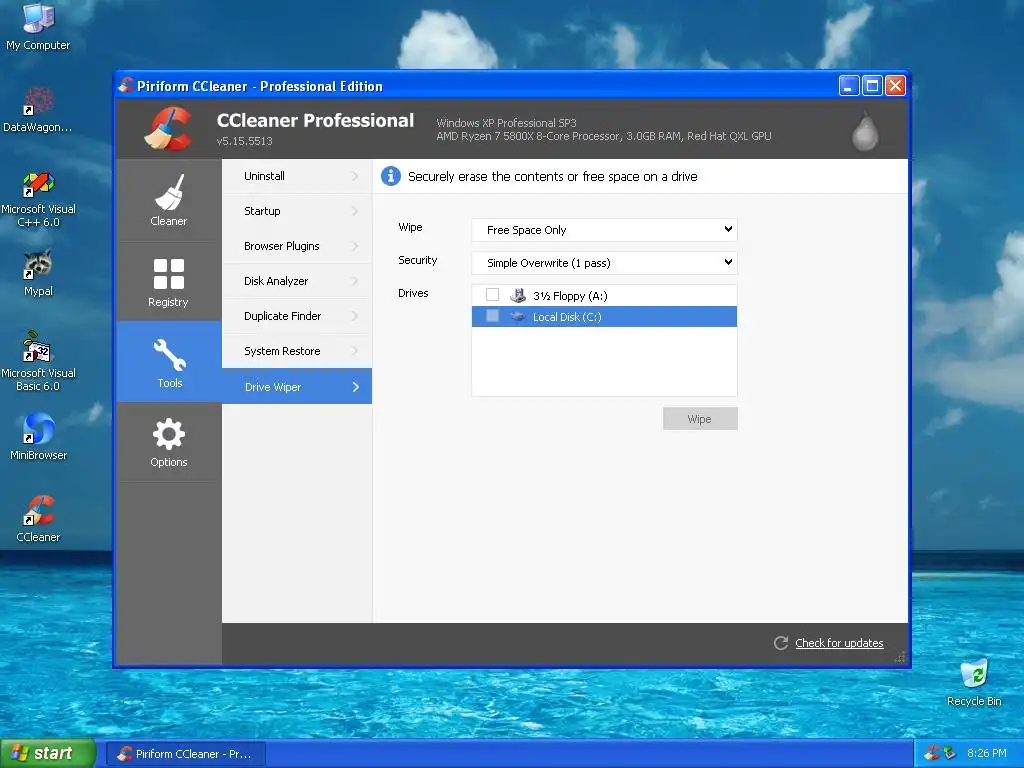Click the second system tray icon
The height and width of the screenshot is (768, 1024).
click(950, 753)
